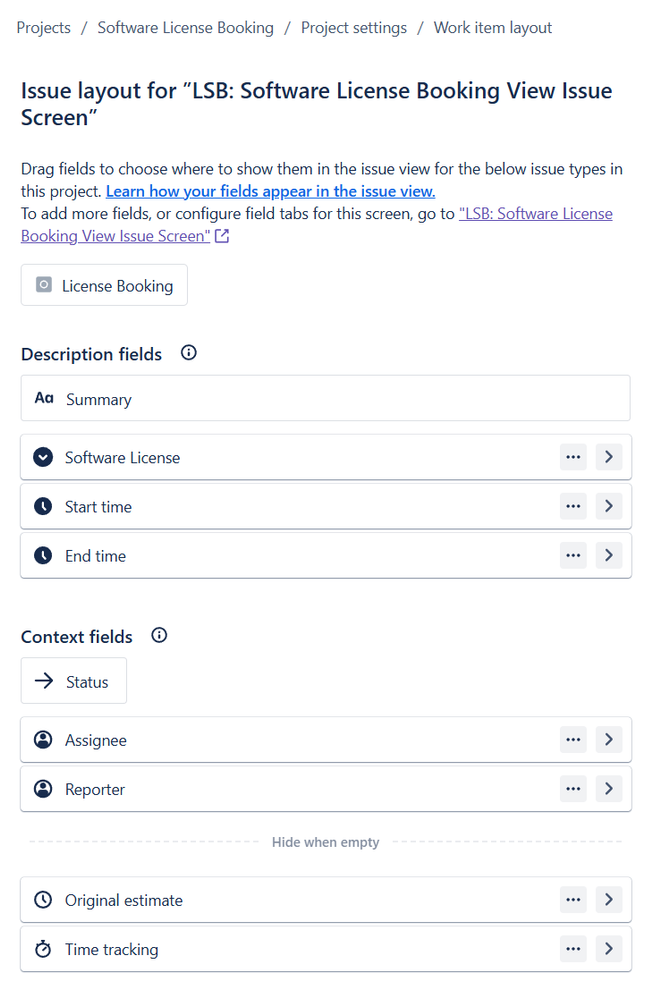Screen dimensions: 653x998
Task: Navigate to Software License Booking breadcrumb
Action: [x=186, y=28]
